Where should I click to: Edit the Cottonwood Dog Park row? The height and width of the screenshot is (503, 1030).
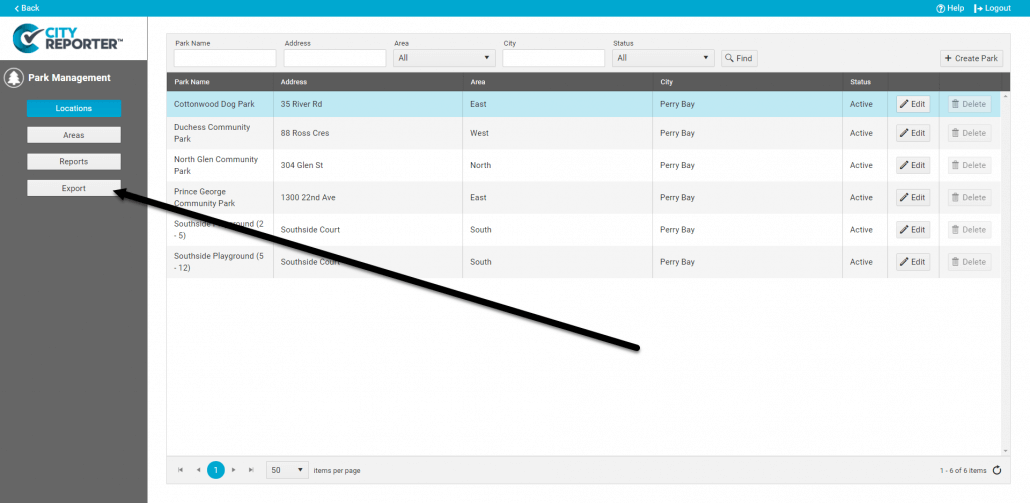click(x=912, y=104)
